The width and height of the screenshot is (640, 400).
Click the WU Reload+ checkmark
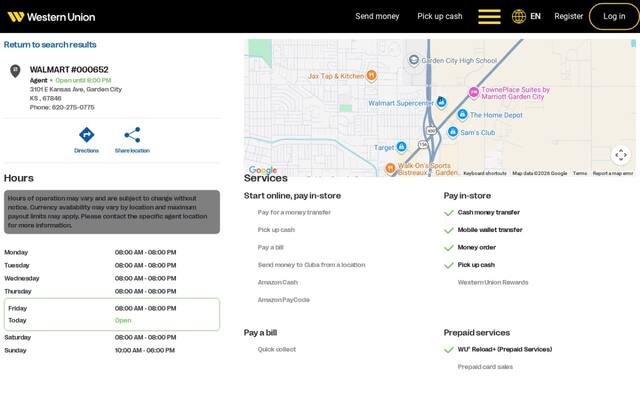pyautogui.click(x=449, y=350)
